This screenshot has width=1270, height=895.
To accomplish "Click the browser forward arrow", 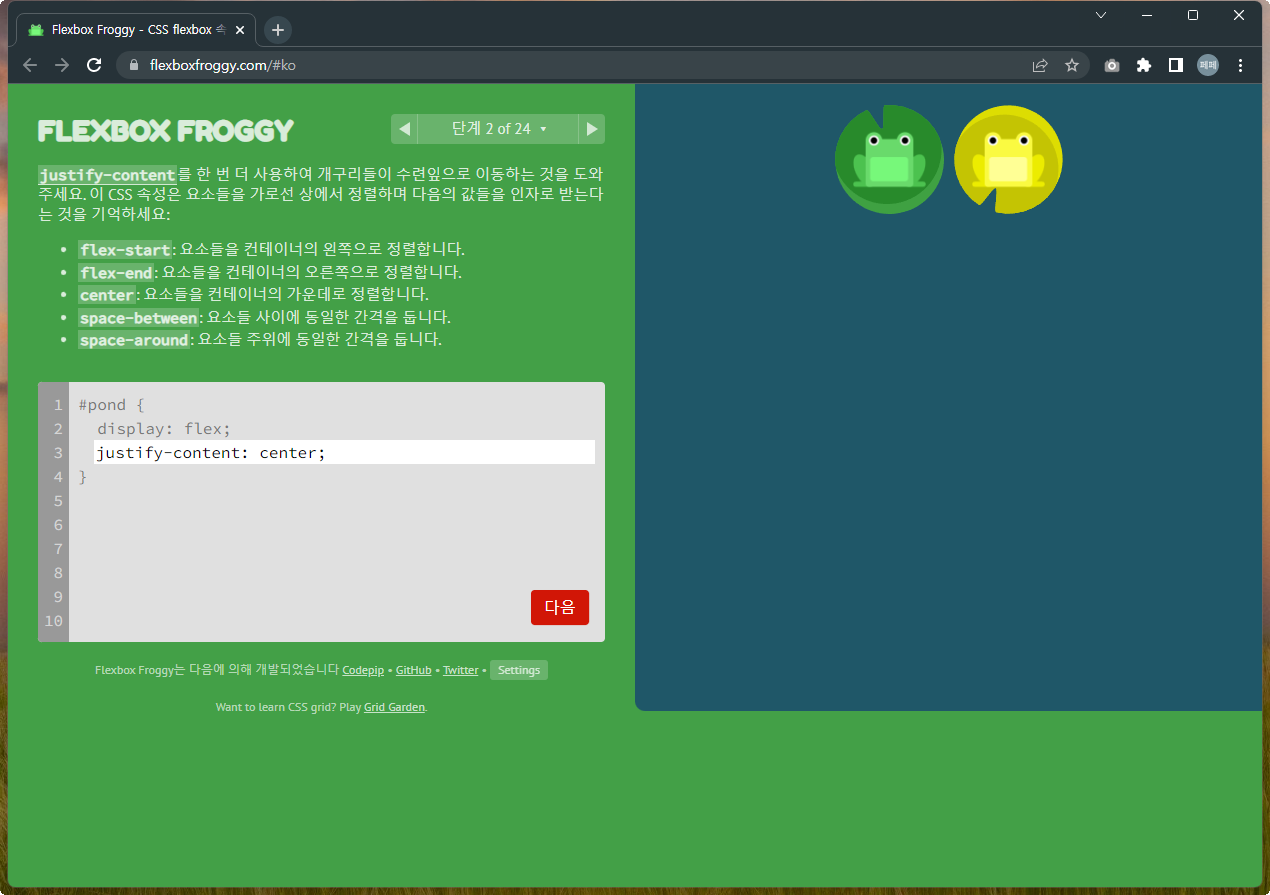I will (x=62, y=65).
